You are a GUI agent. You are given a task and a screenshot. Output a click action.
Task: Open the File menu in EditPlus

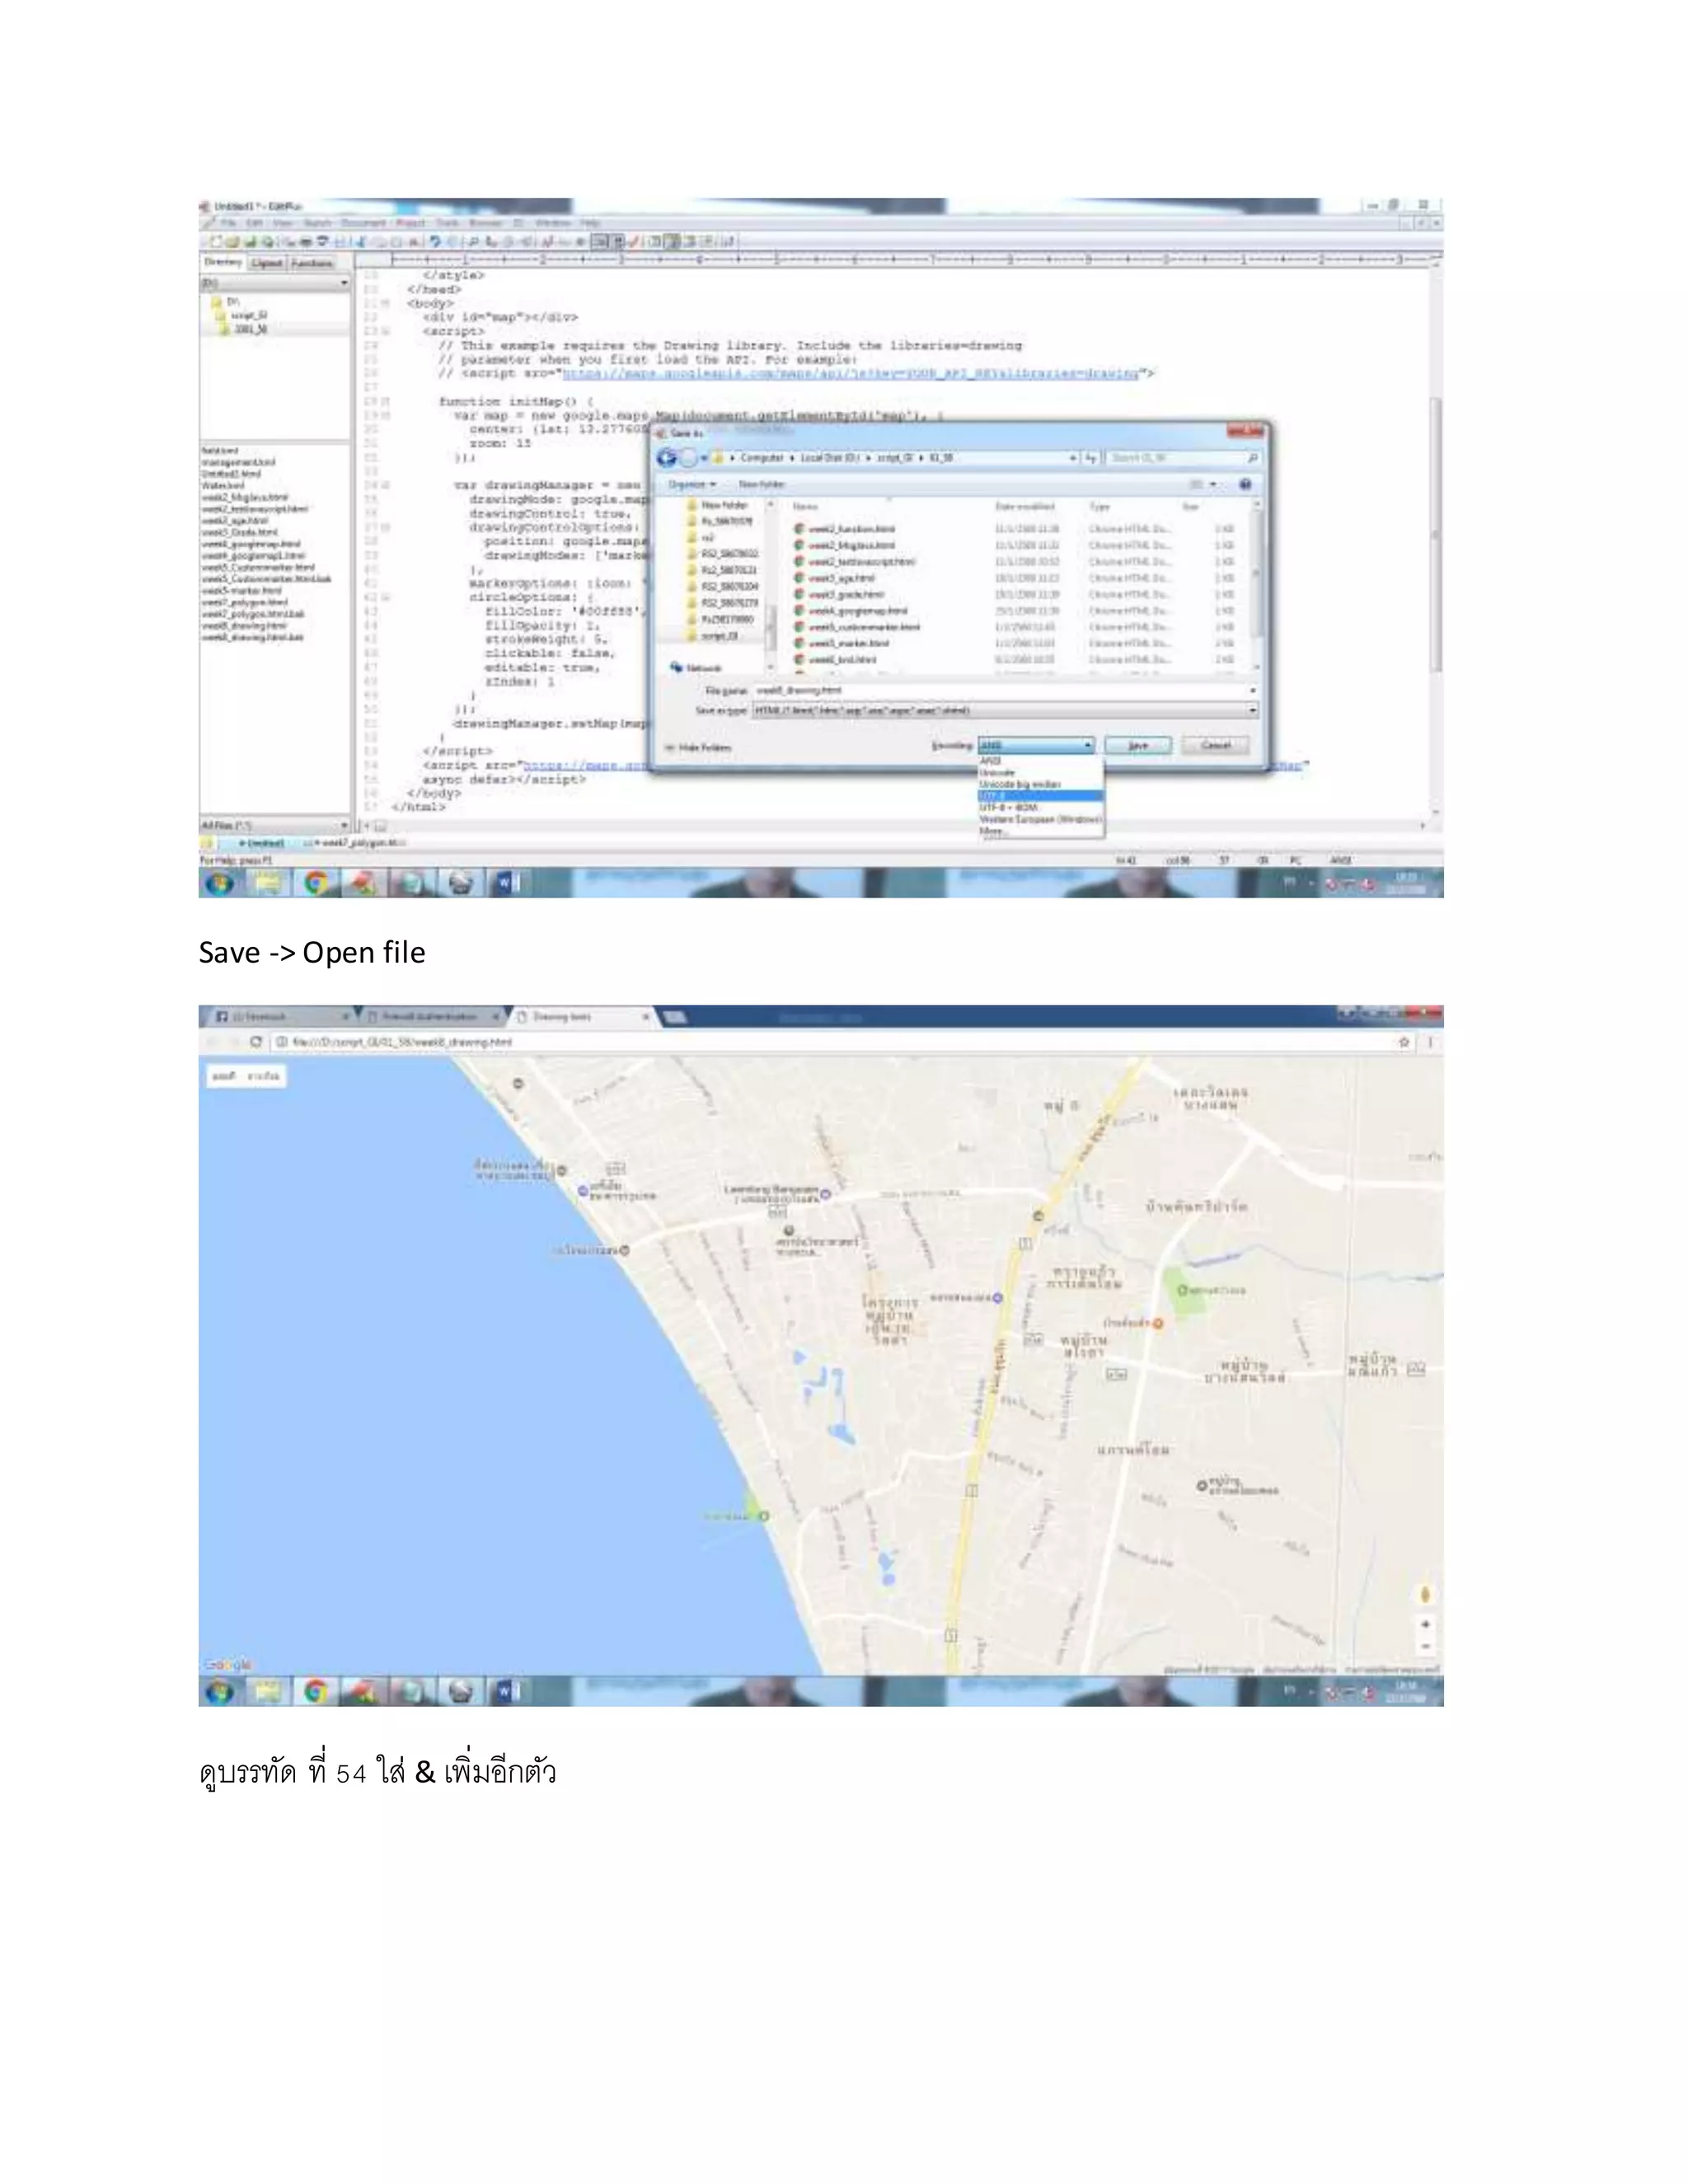229,223
